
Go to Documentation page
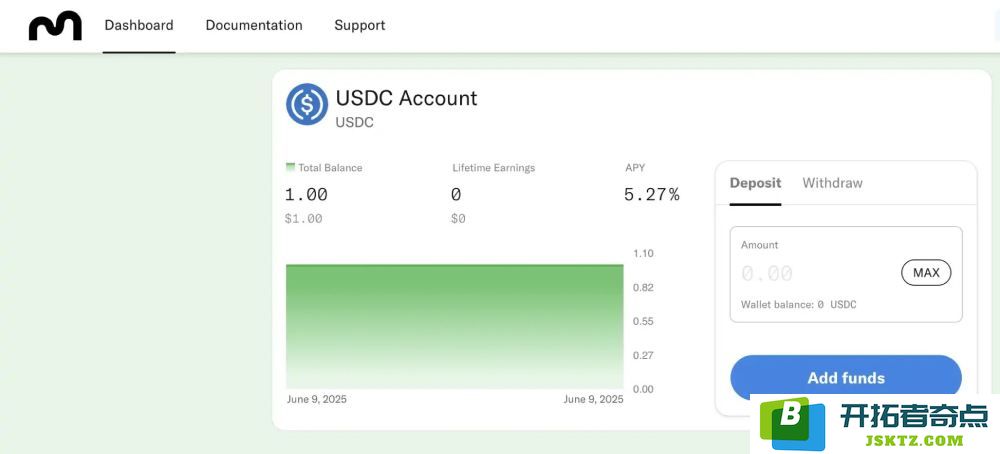click(x=254, y=26)
